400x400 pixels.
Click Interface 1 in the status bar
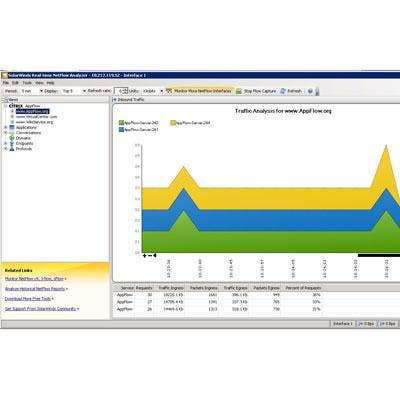343,324
